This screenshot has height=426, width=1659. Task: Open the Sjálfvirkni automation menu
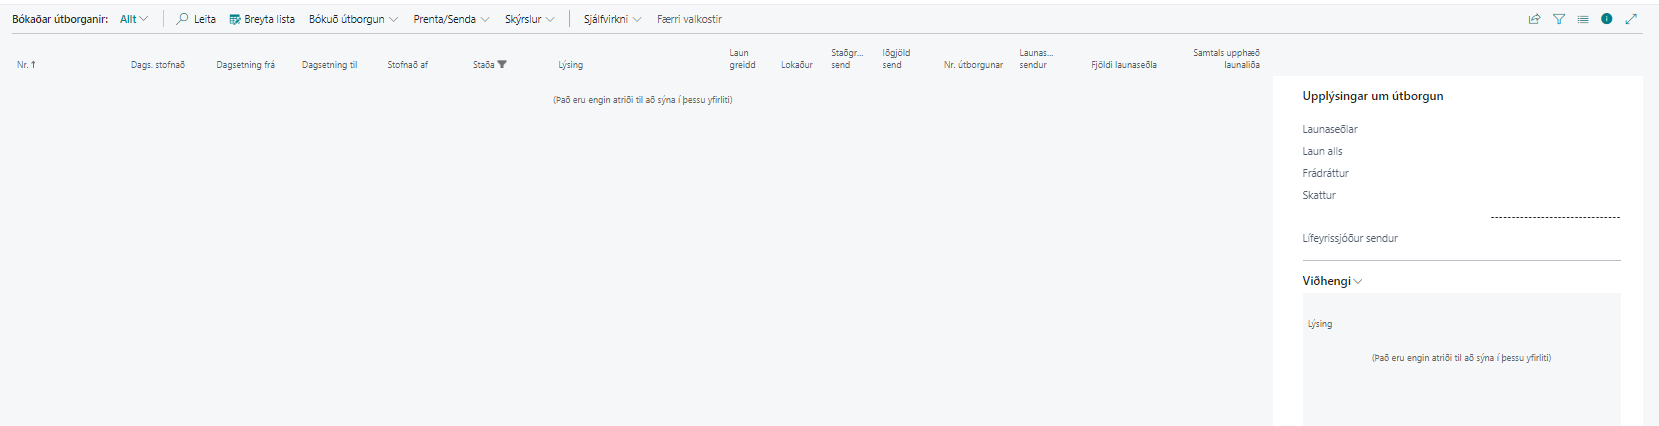[x=612, y=19]
